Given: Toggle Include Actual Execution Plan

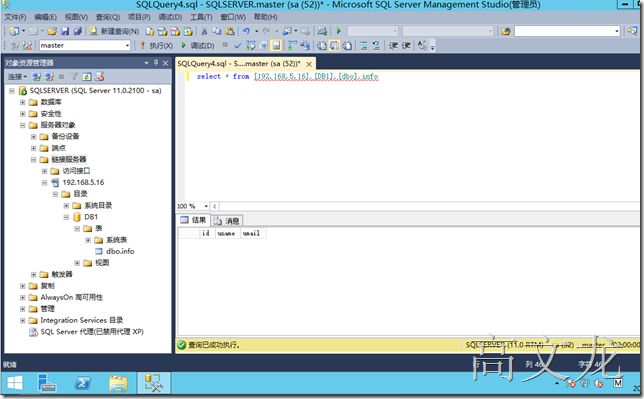Looking at the screenshot, I should click(x=292, y=45).
